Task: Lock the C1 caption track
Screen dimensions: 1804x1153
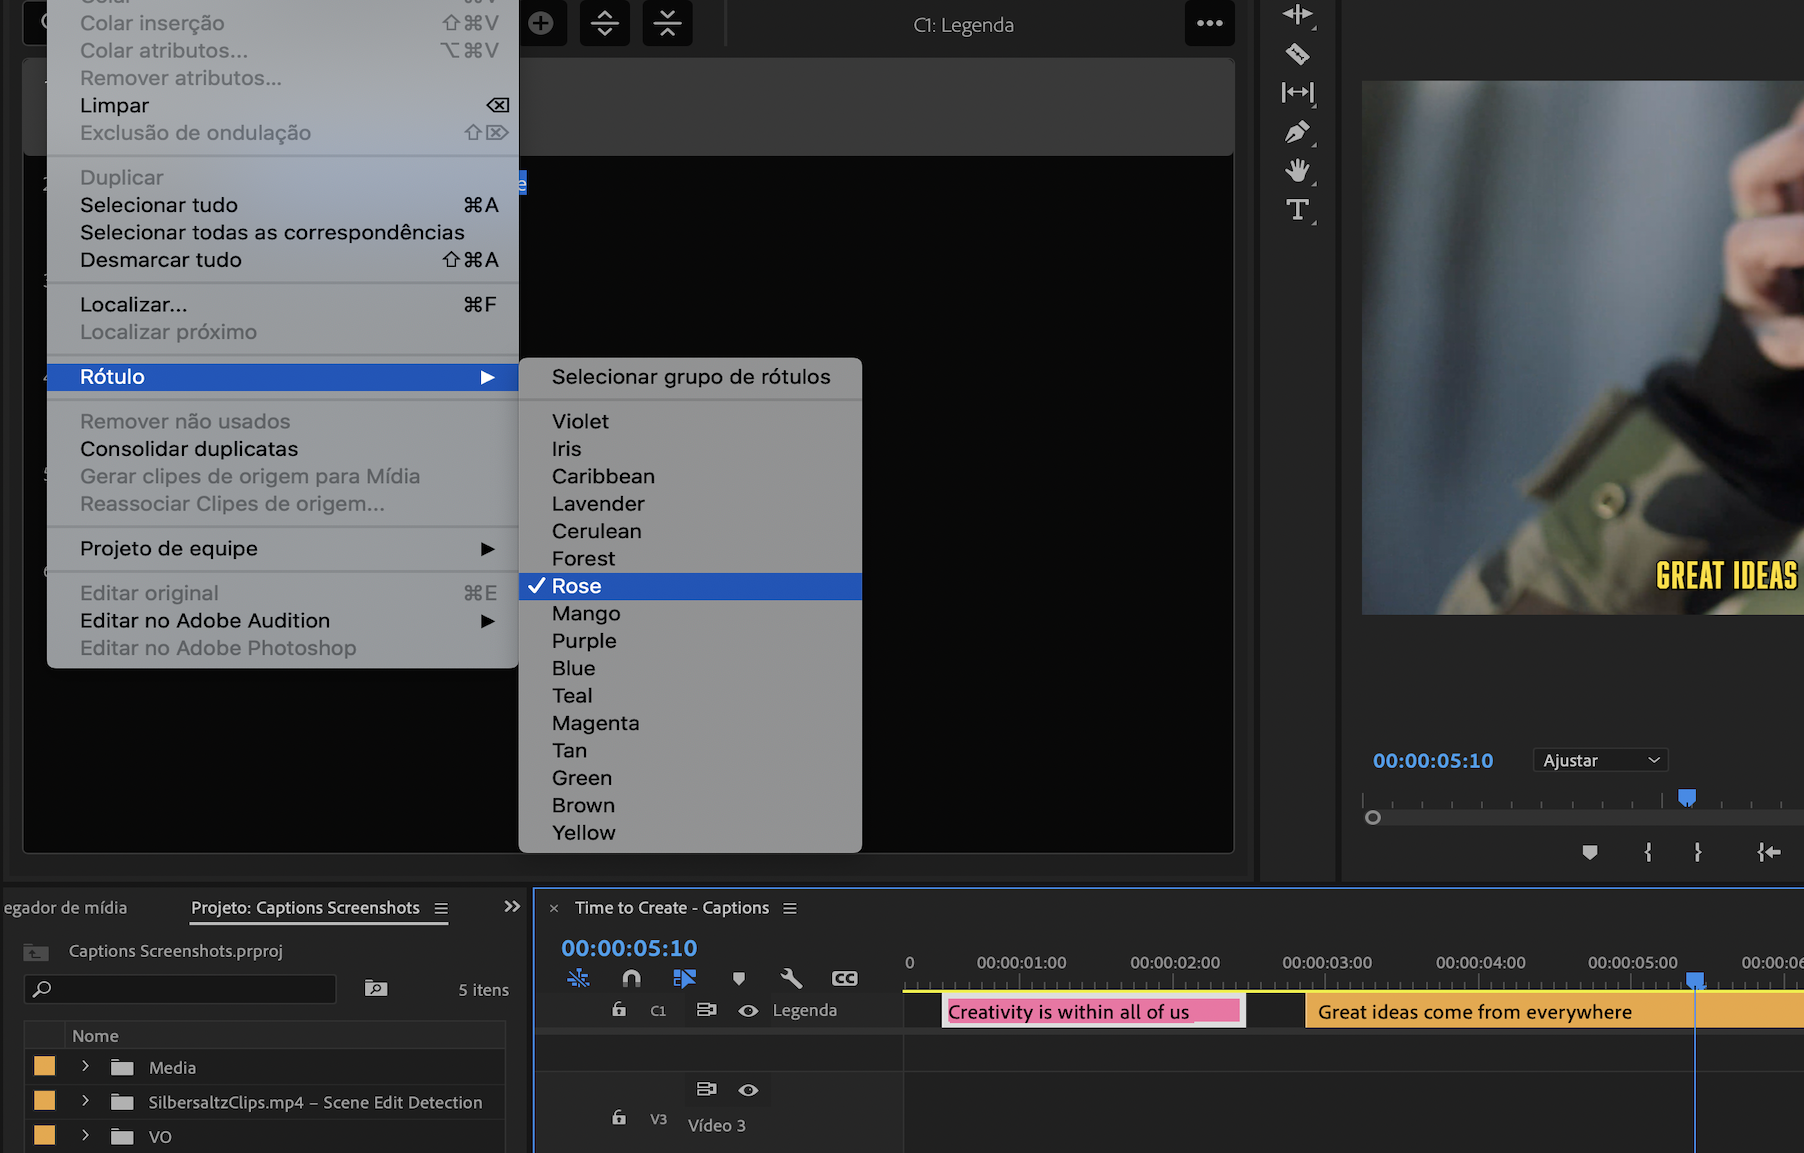Action: 619,1010
